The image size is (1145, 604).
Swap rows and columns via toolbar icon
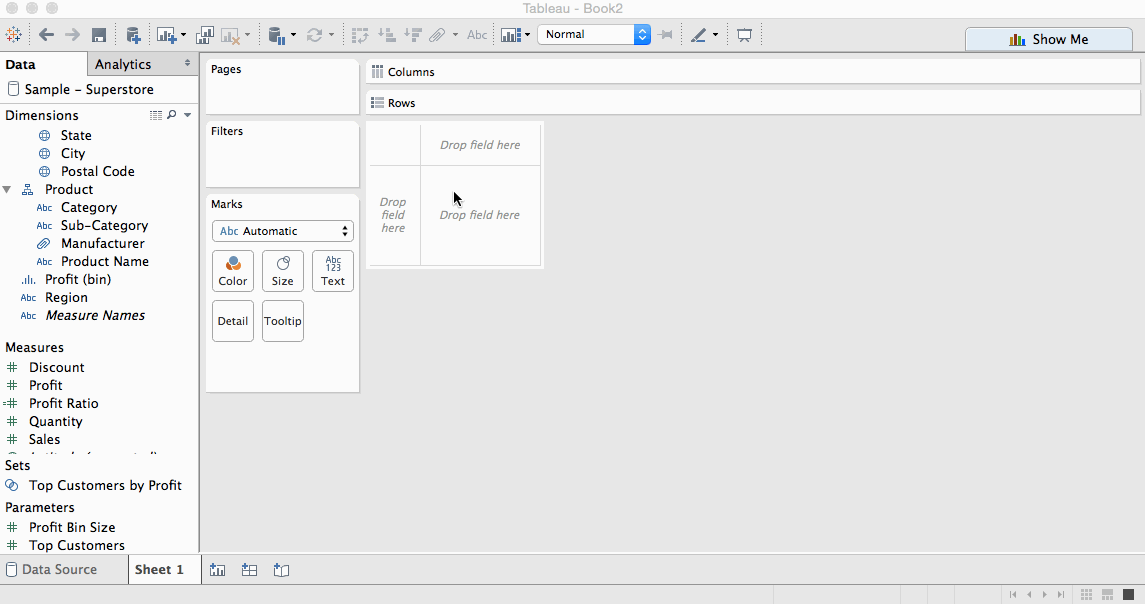click(360, 35)
